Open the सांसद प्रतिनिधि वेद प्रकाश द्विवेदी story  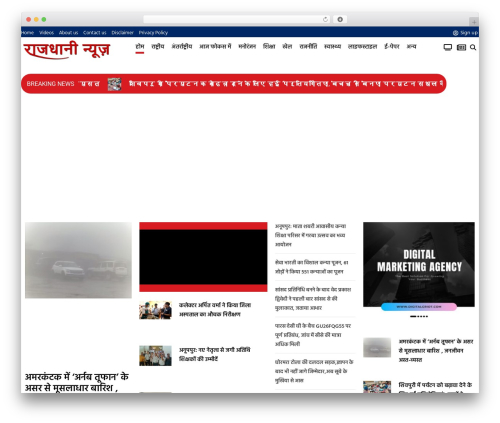pos(313,299)
